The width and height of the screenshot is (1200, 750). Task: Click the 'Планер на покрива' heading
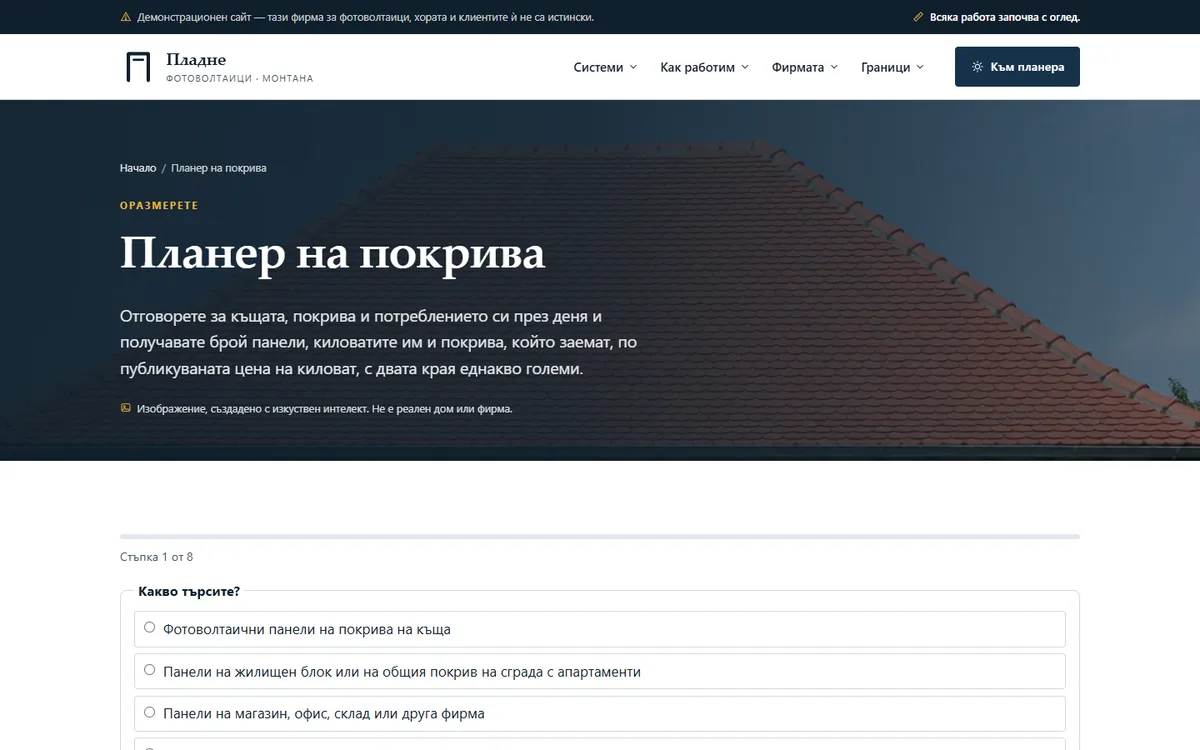coord(333,253)
